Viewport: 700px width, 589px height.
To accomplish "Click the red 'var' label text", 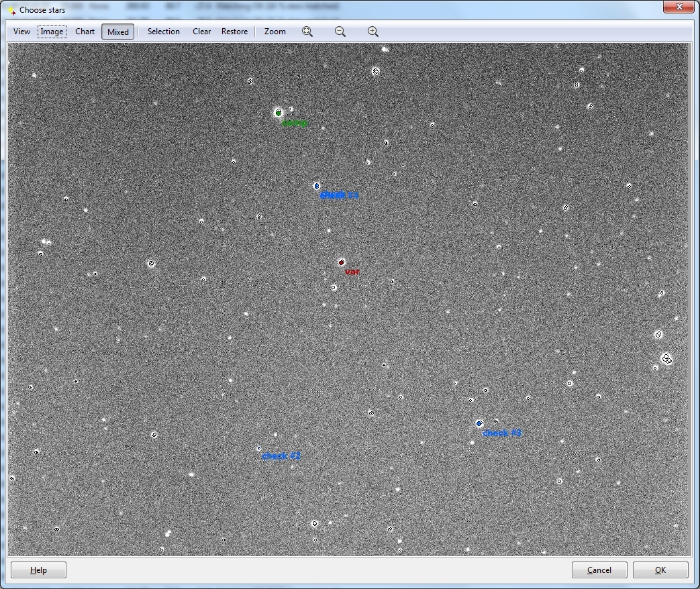I will point(351,271).
